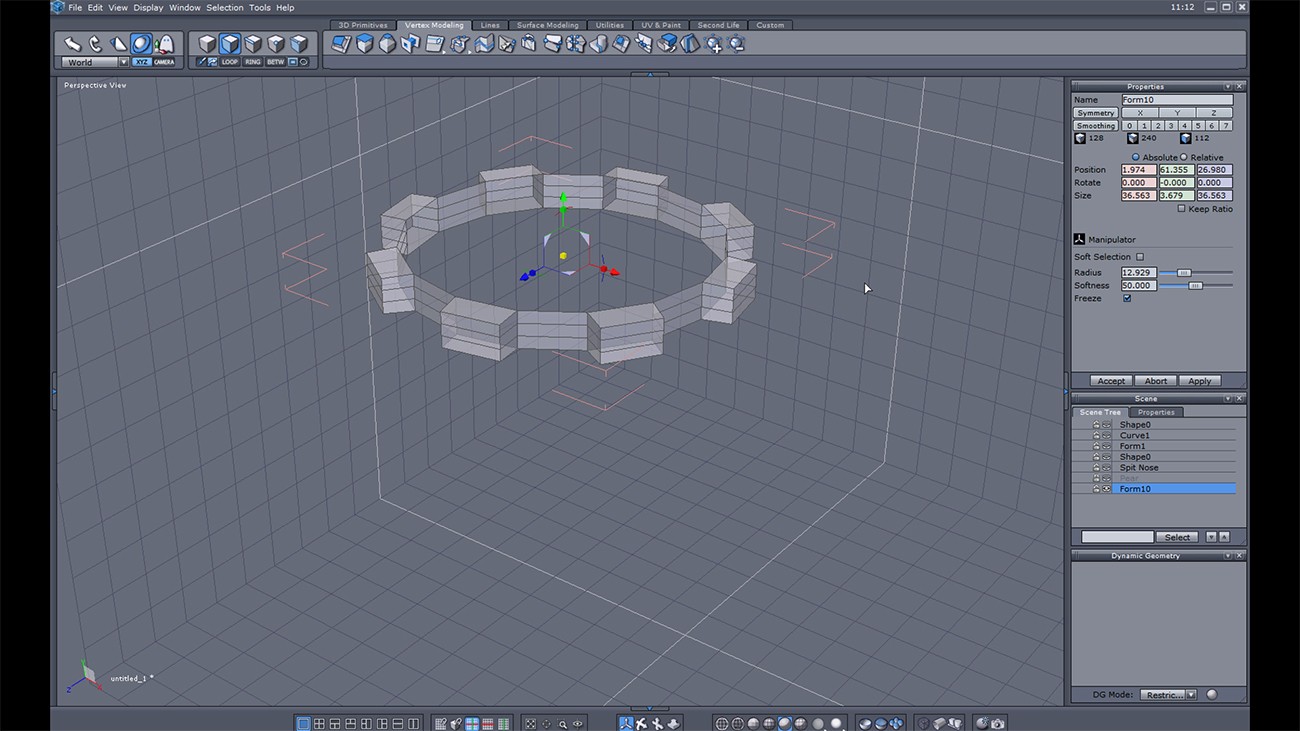Choose the Select Objects mode cube, leftmost in the selection-mode group

(x=207, y=44)
